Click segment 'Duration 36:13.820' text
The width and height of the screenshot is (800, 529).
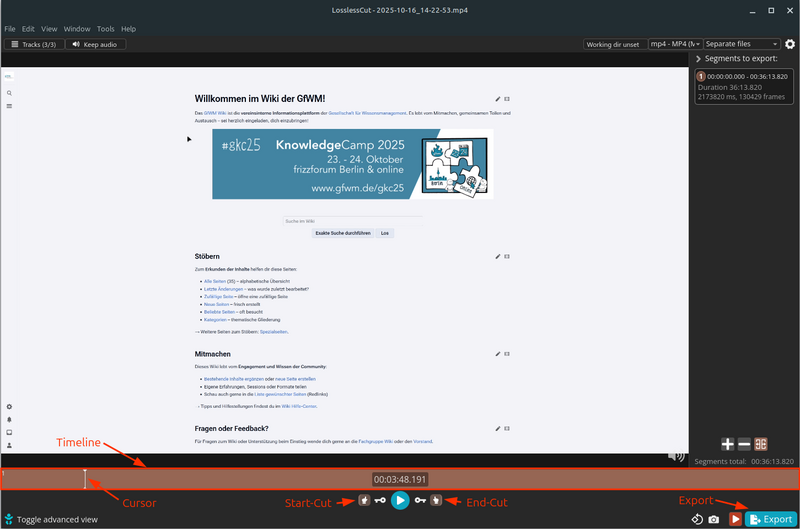(730, 87)
